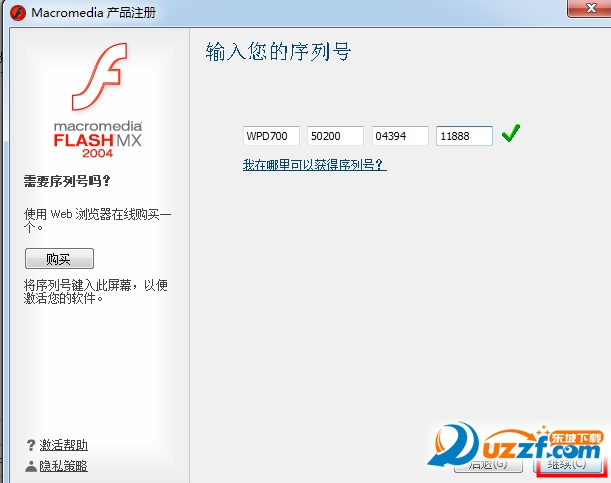Open the 我在哪里可以获得序列号 link

point(314,165)
